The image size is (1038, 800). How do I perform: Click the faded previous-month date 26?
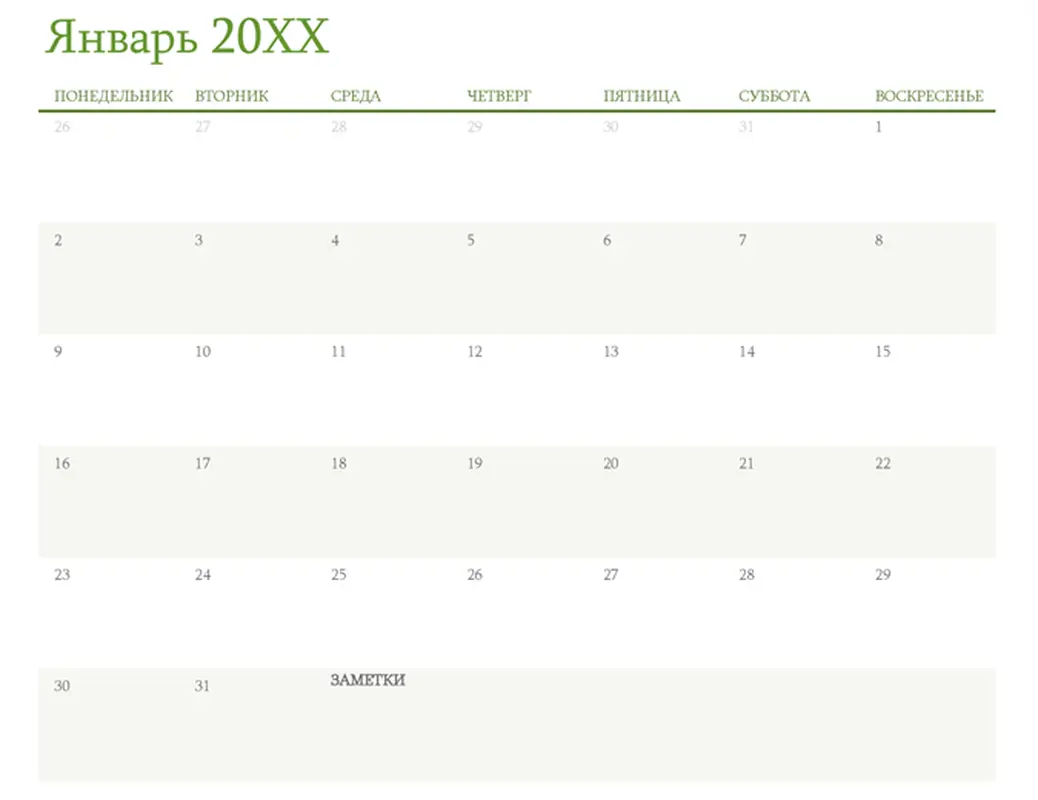[x=62, y=127]
